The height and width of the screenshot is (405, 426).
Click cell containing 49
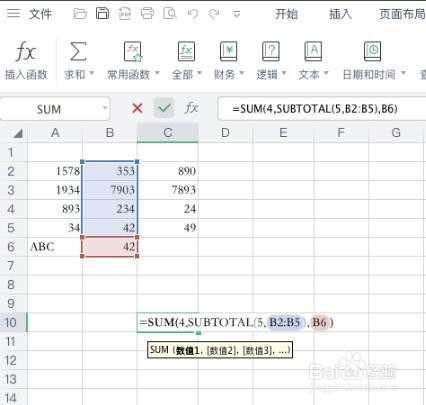pos(168,228)
